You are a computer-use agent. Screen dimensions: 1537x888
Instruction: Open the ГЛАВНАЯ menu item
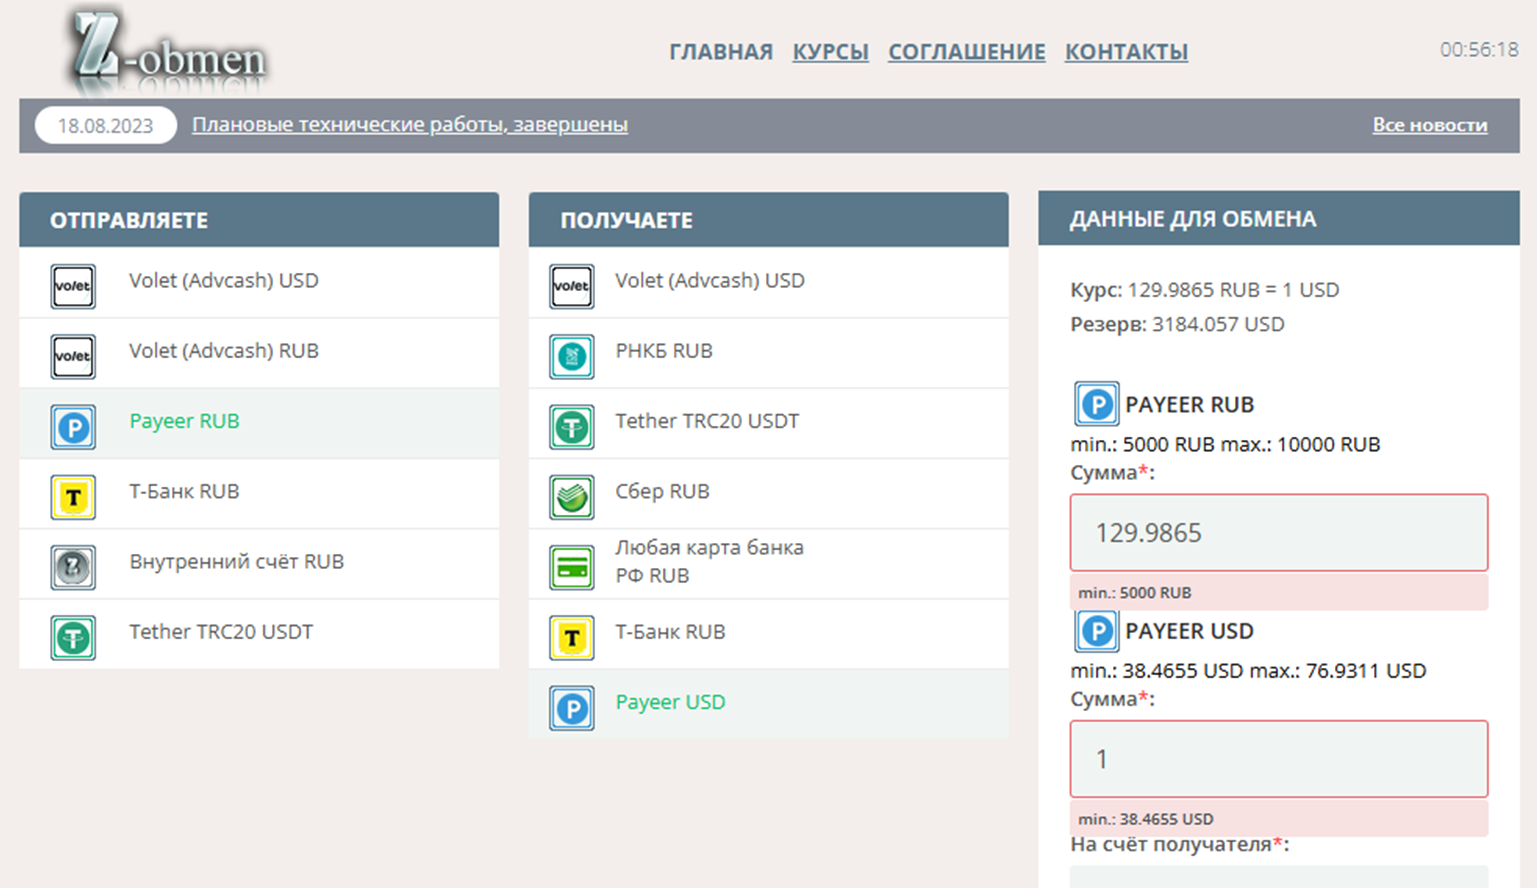tap(721, 52)
